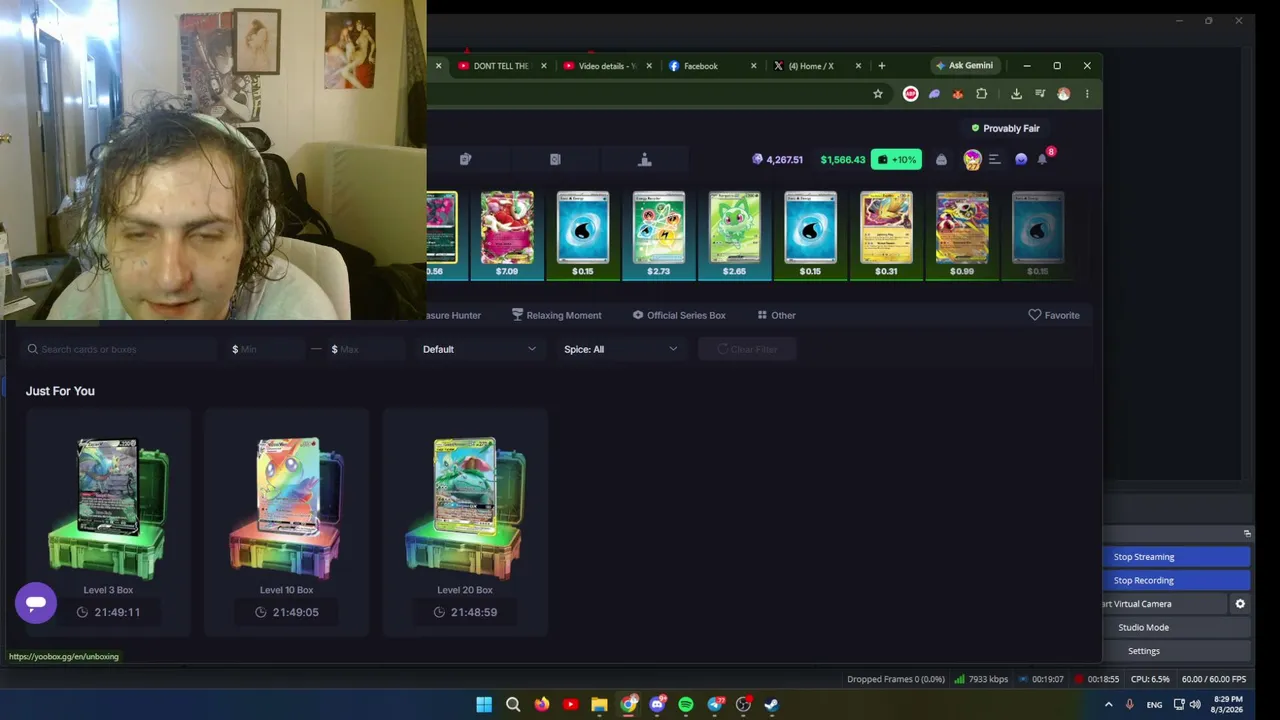The width and height of the screenshot is (1280, 720).
Task: Open Telegram from the taskbar
Action: click(715, 704)
